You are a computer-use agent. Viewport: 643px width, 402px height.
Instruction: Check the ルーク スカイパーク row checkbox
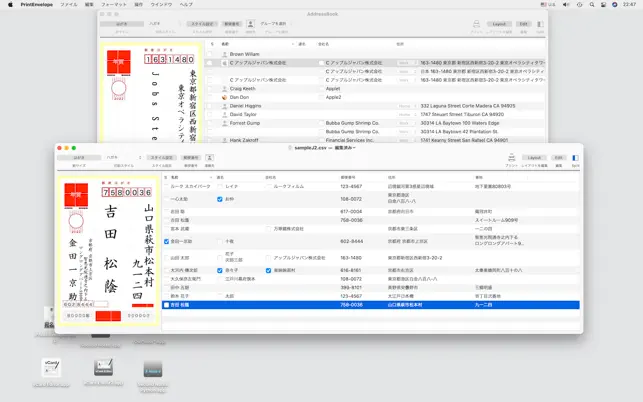[x=166, y=186]
